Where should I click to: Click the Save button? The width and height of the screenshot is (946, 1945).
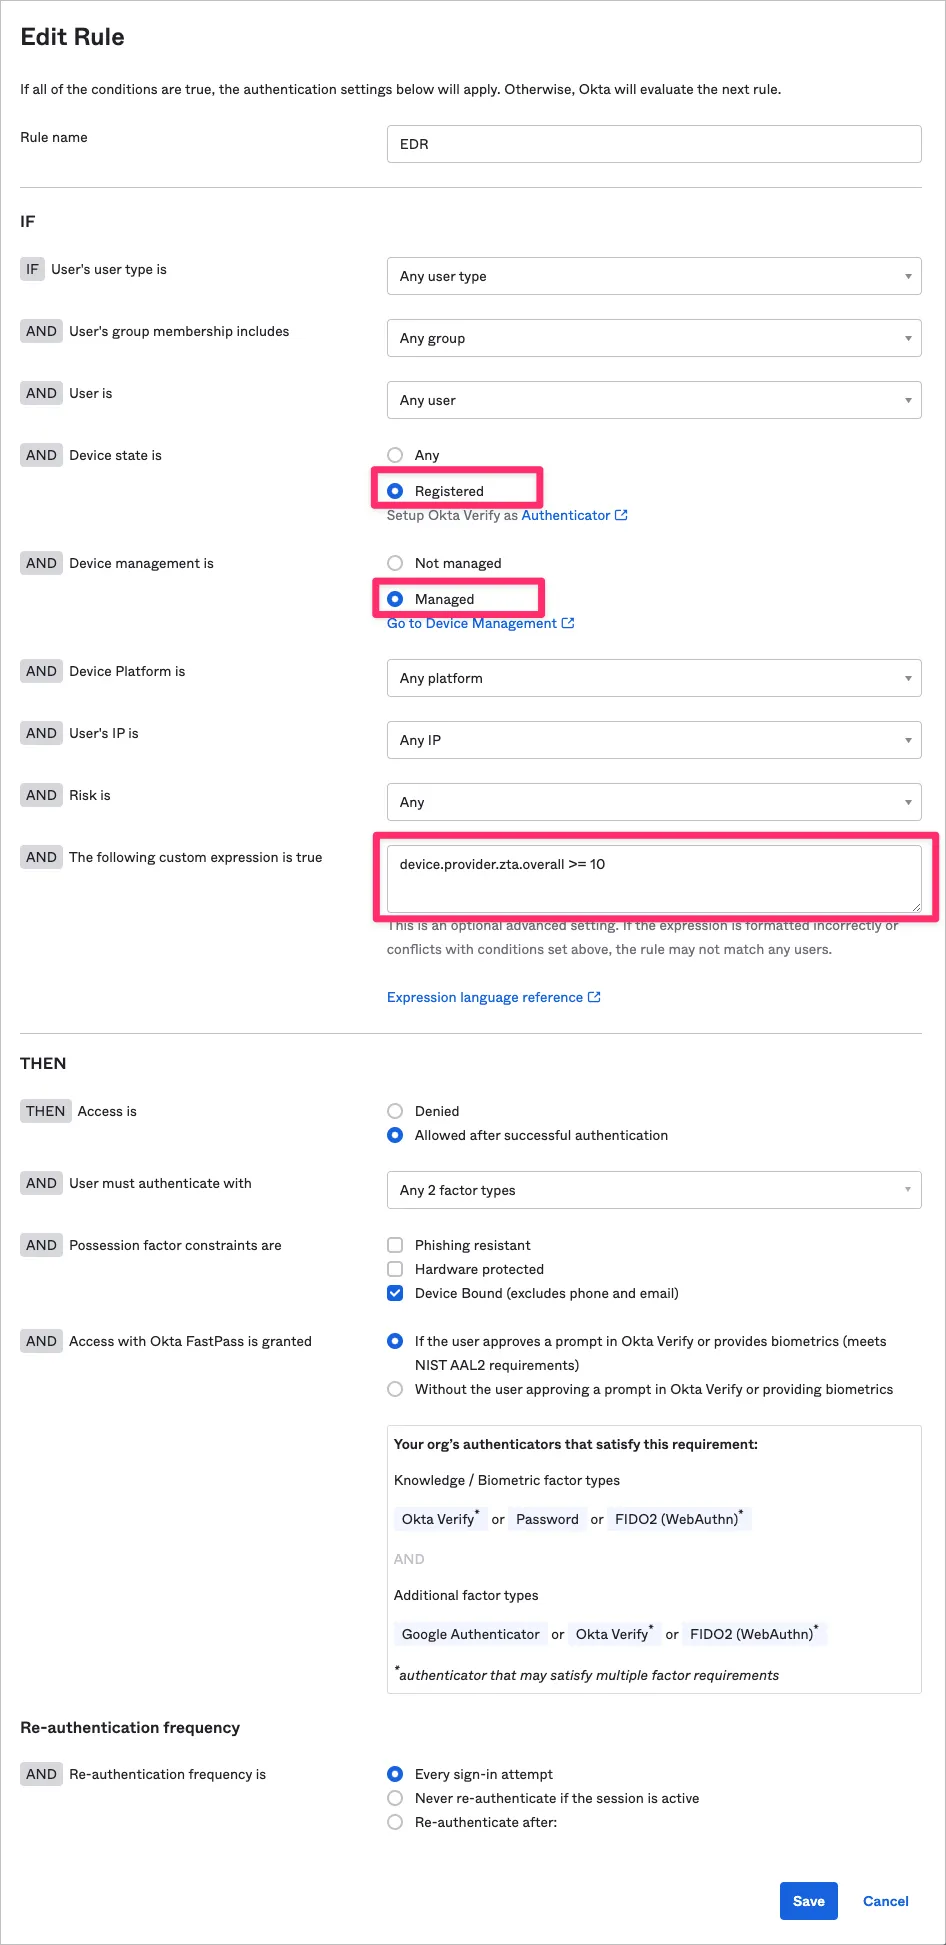click(808, 1901)
